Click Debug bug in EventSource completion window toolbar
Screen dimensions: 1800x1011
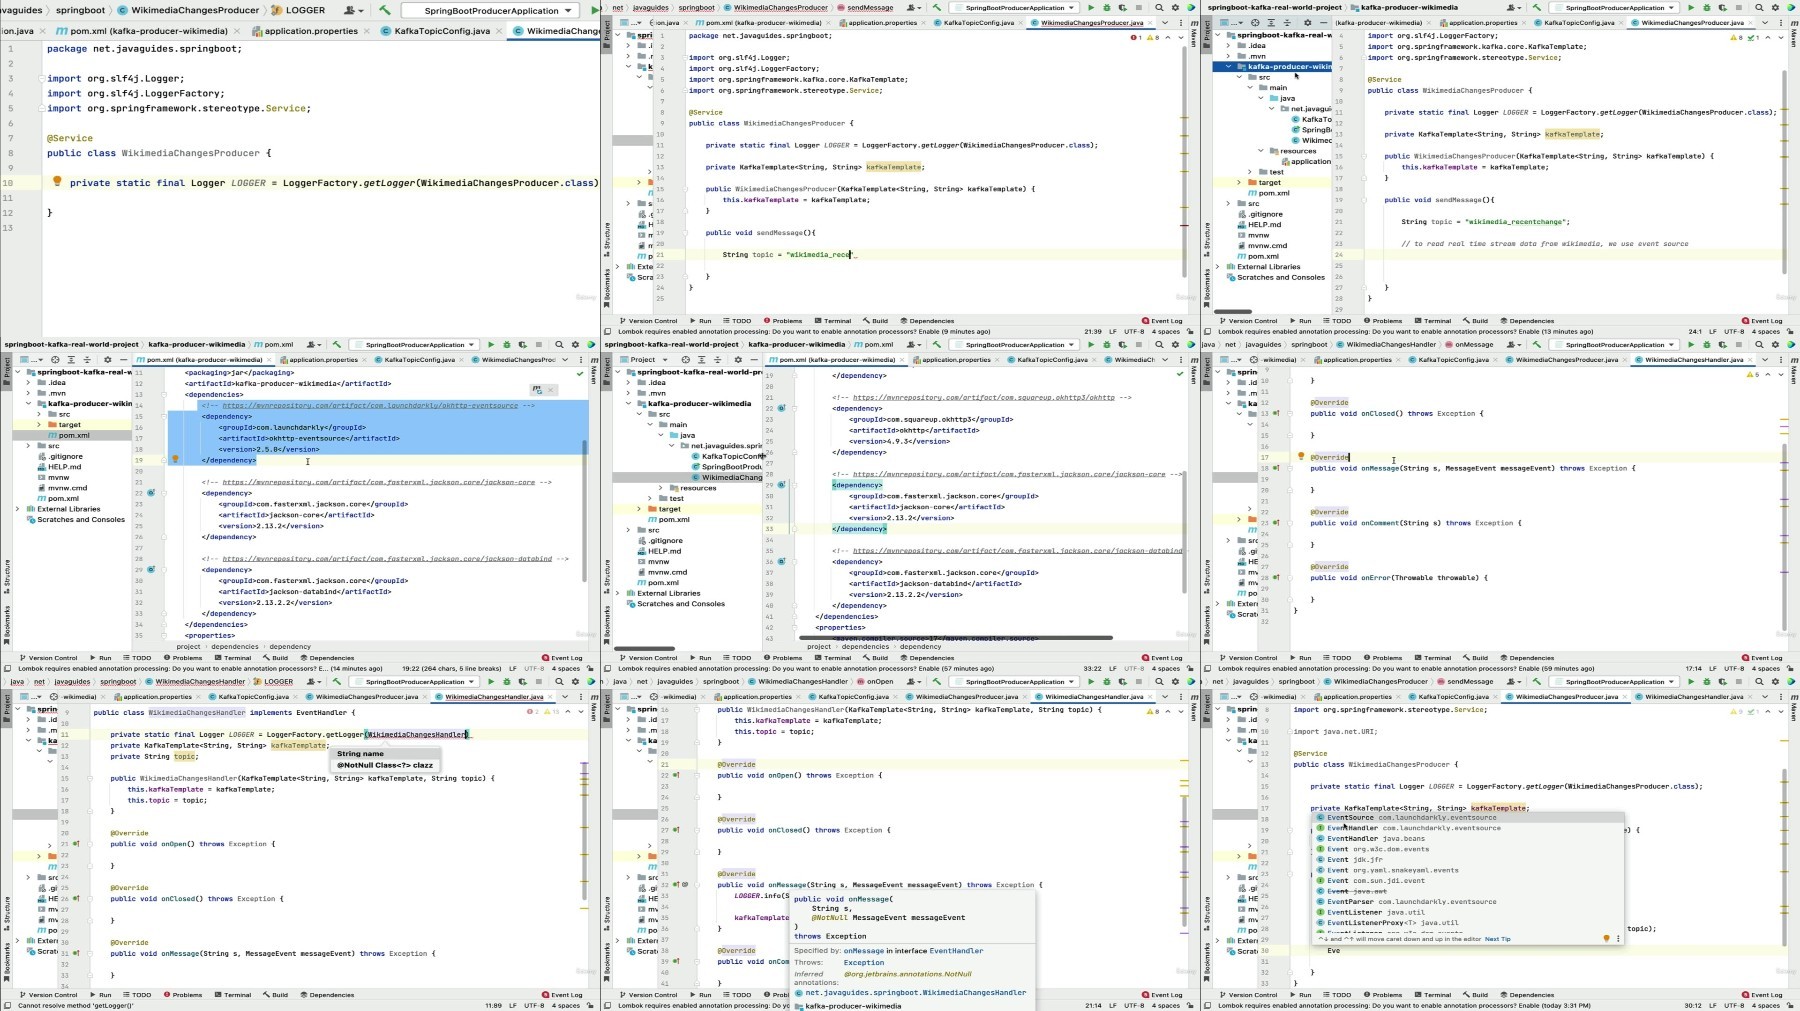click(1707, 682)
